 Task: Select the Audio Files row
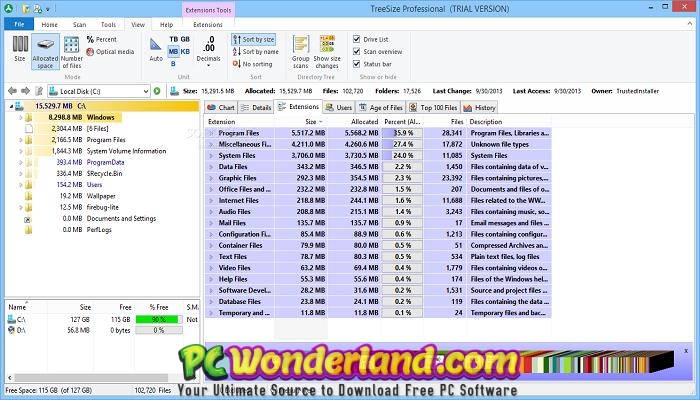coord(378,212)
